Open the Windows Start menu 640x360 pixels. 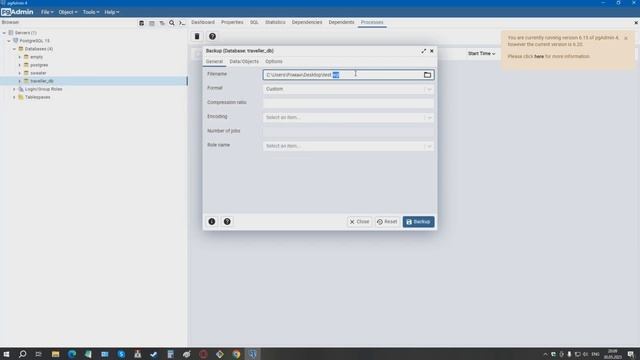[6, 354]
